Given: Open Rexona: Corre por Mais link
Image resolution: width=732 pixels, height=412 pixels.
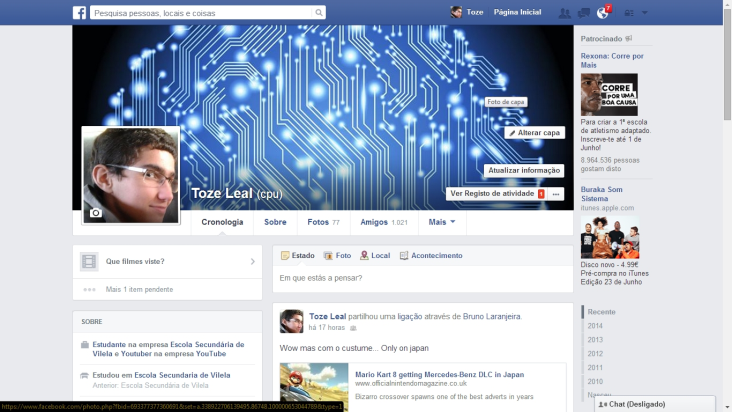Looking at the screenshot, I should (612, 61).
